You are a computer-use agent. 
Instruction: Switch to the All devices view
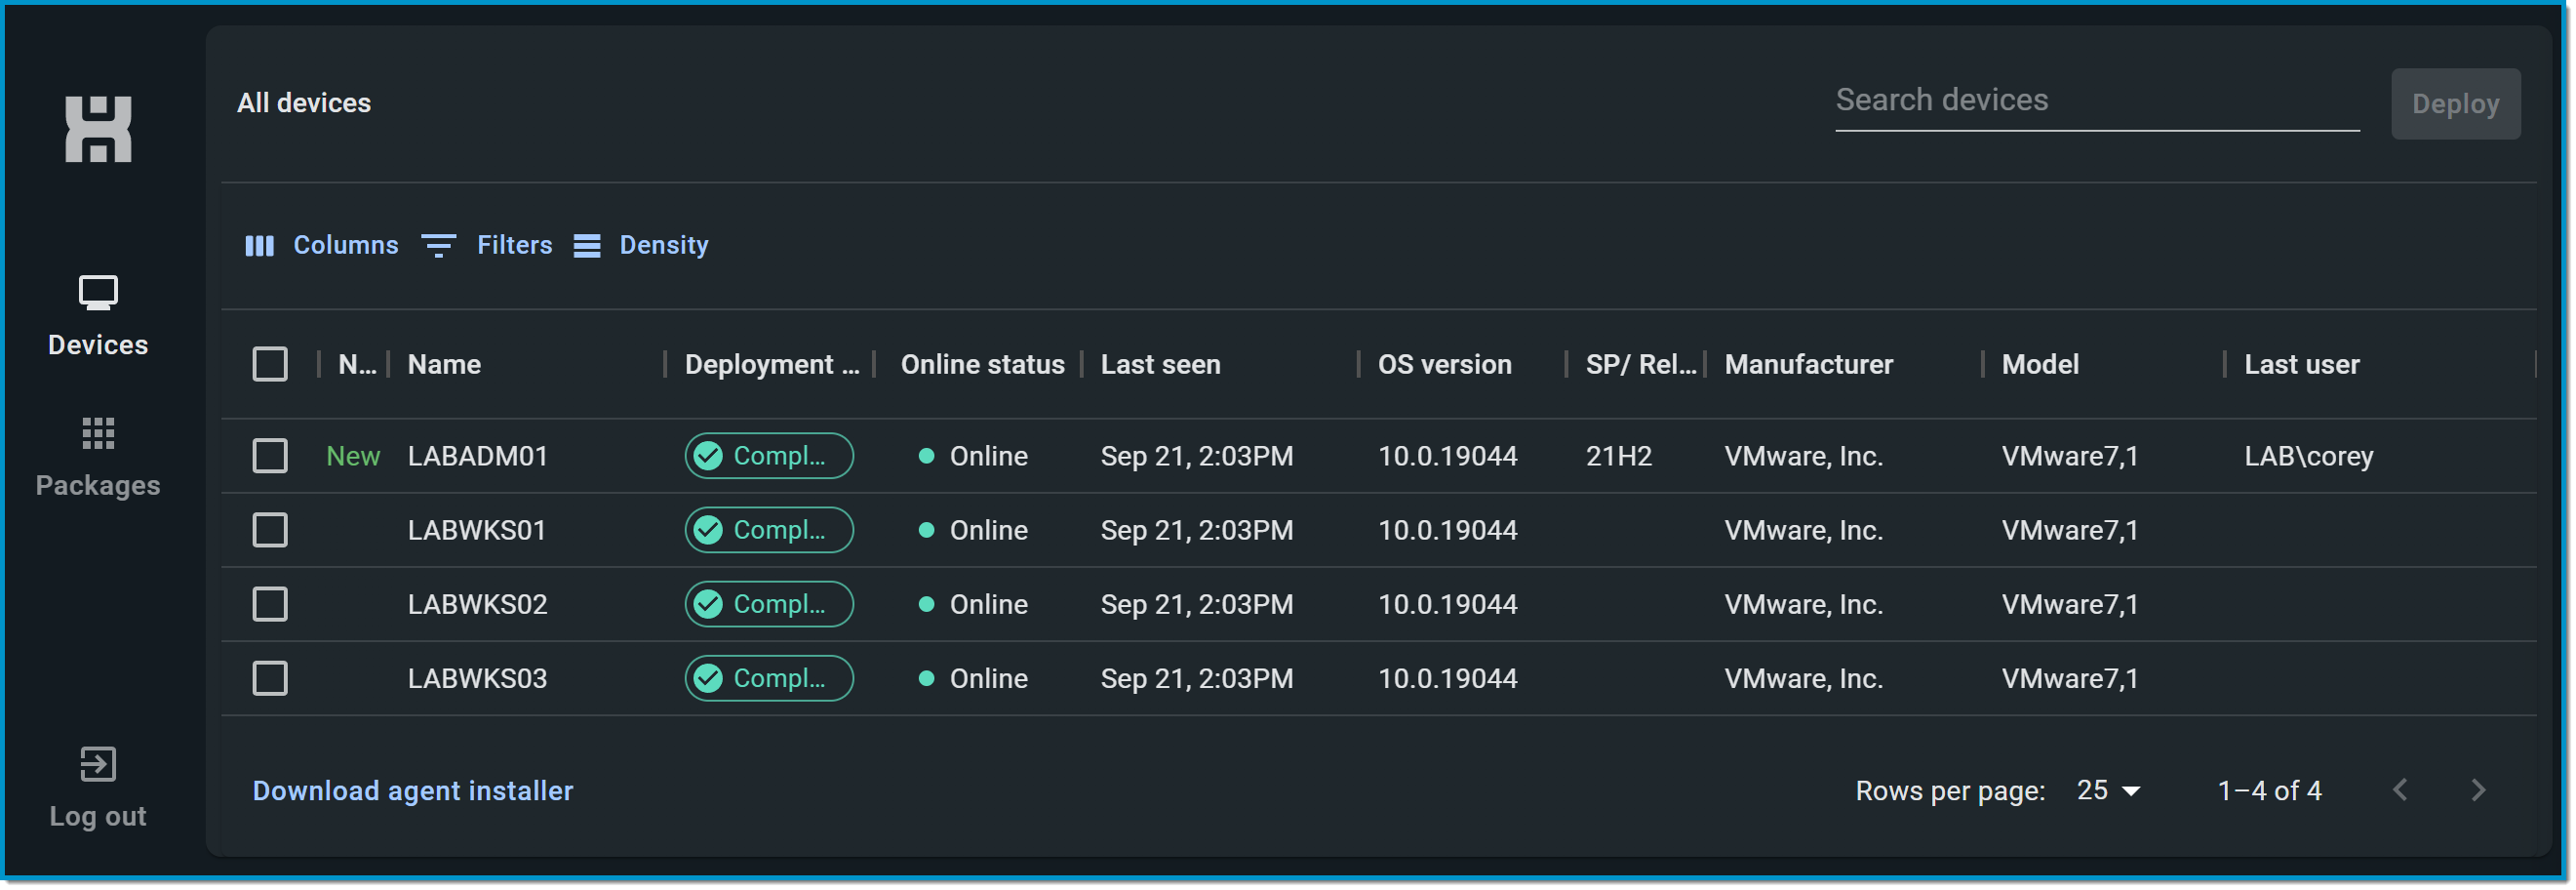coord(303,102)
